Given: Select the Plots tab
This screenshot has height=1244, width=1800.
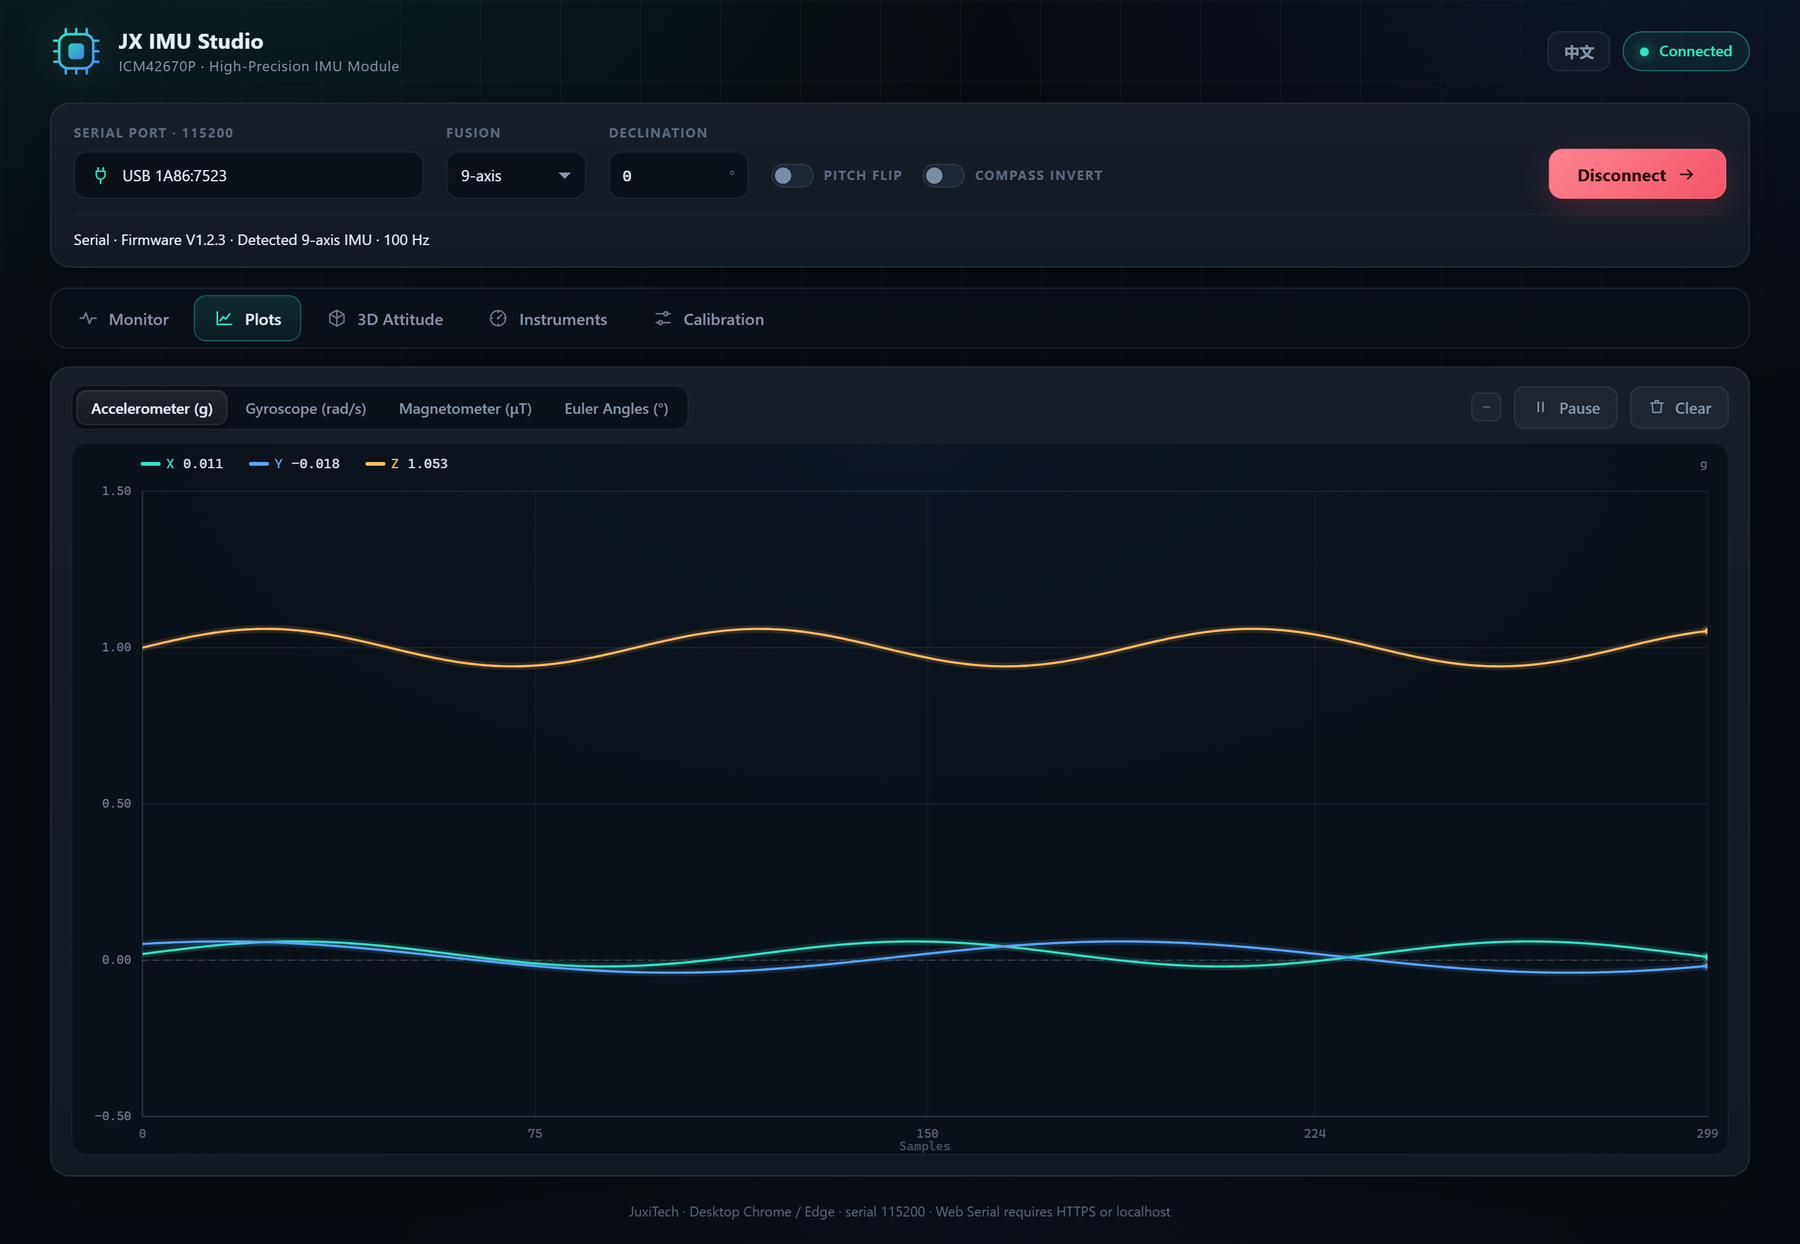Looking at the screenshot, I should coord(248,319).
